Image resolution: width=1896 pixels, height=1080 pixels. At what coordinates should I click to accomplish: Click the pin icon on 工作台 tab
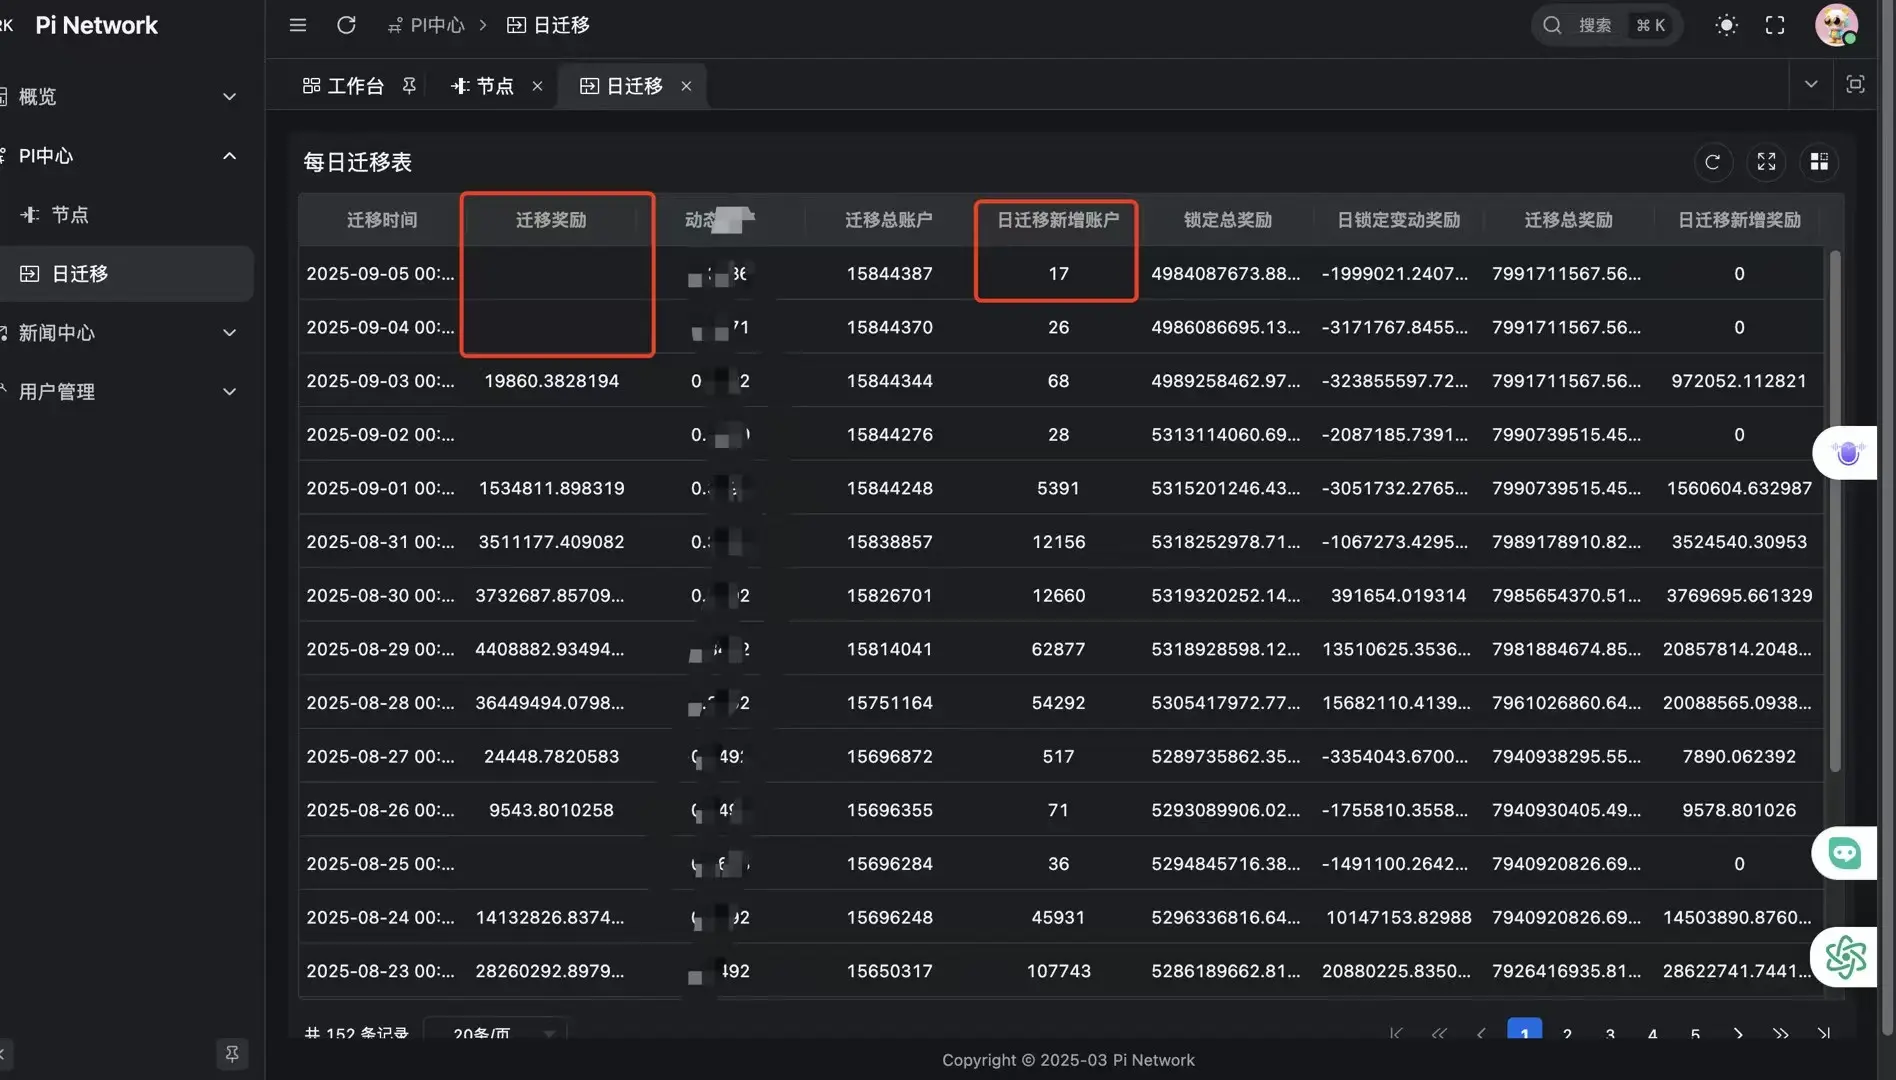click(409, 86)
